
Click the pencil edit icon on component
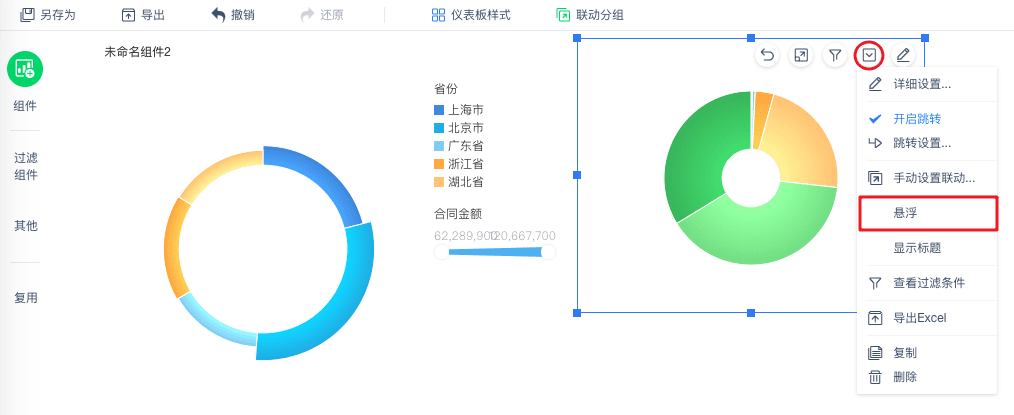pyautogui.click(x=903, y=56)
